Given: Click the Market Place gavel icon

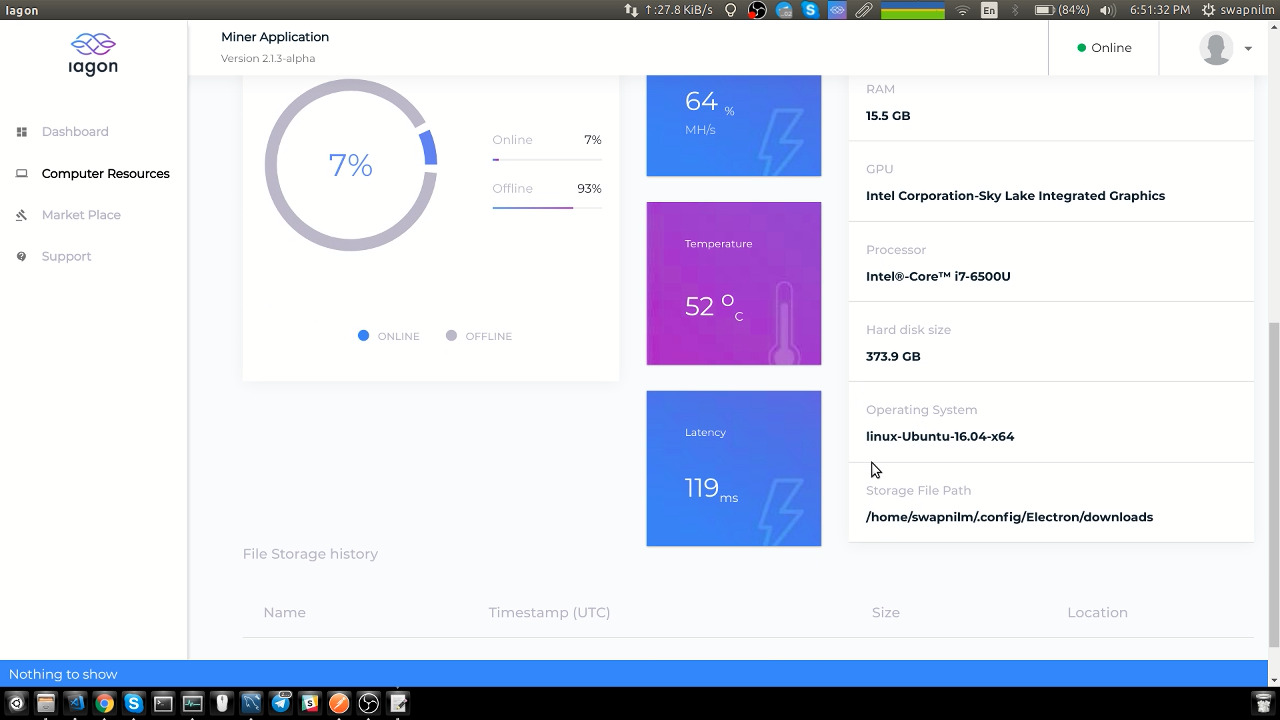Looking at the screenshot, I should click(x=21, y=215).
